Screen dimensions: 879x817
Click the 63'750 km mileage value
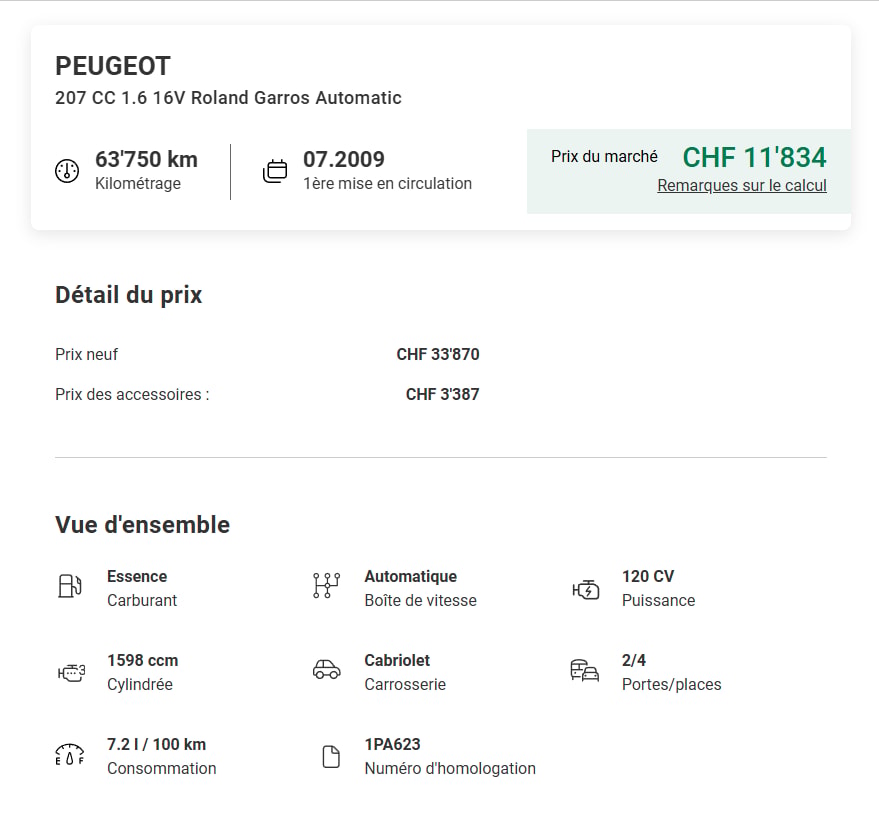(x=146, y=159)
